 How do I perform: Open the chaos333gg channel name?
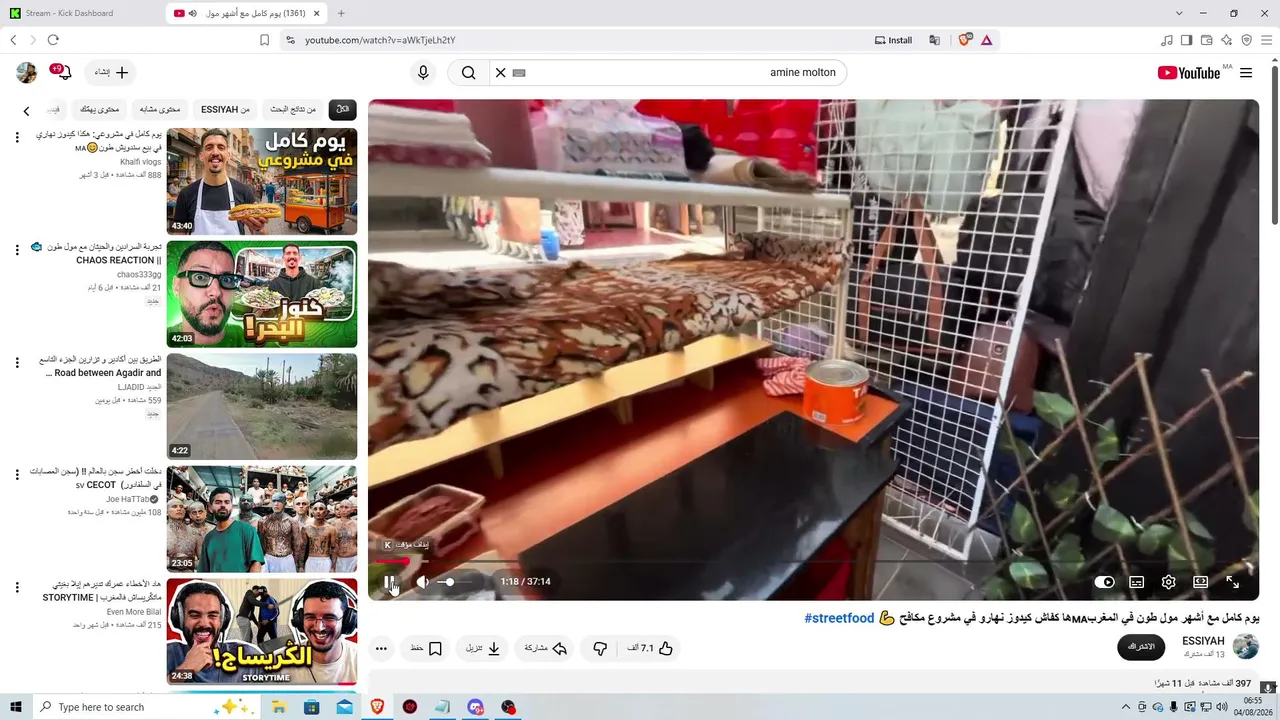[139, 274]
